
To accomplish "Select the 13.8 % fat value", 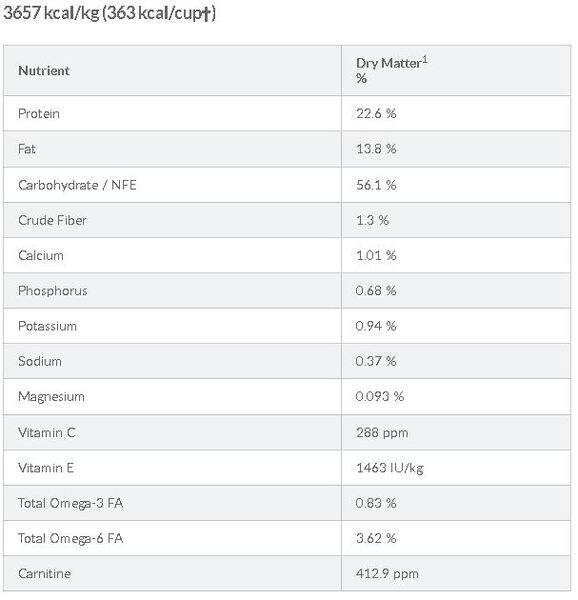I will [x=376, y=149].
